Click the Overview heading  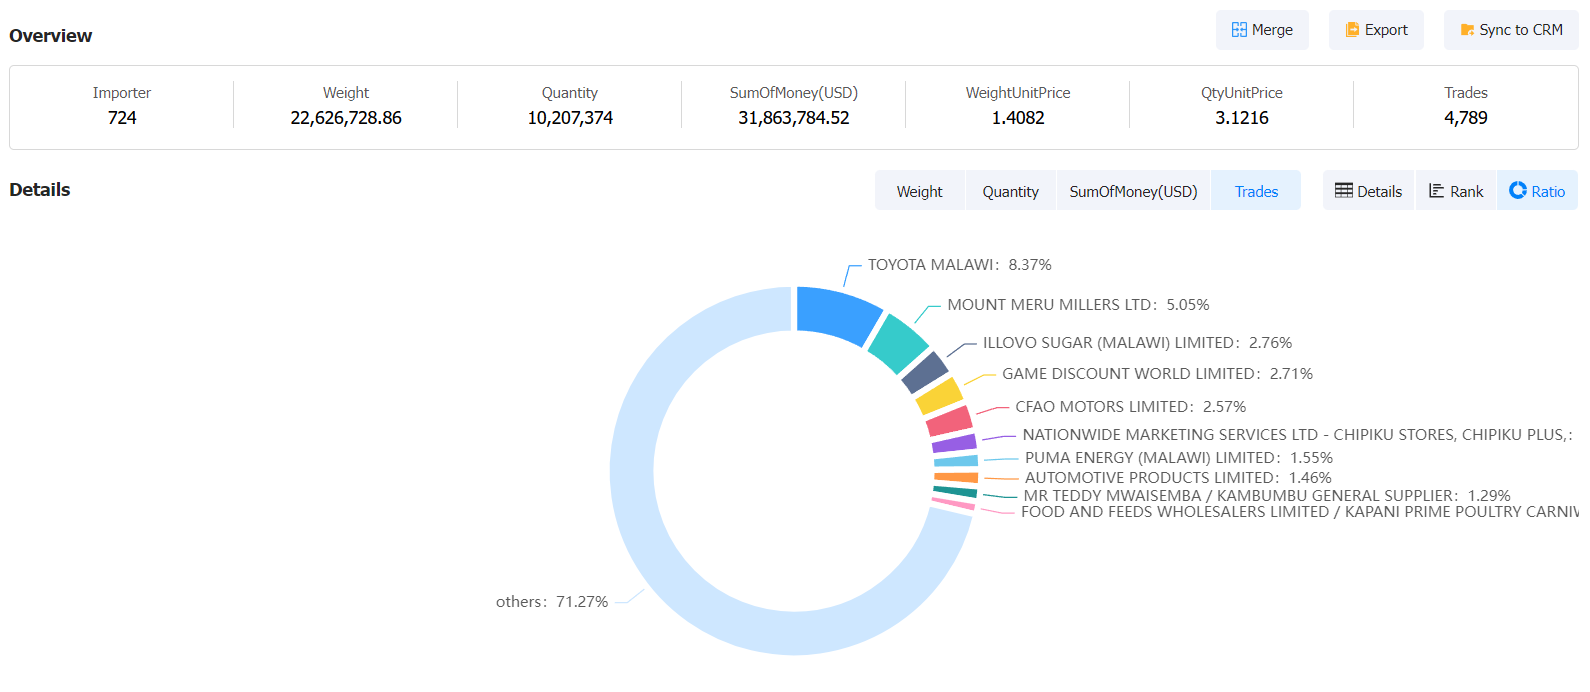click(51, 36)
